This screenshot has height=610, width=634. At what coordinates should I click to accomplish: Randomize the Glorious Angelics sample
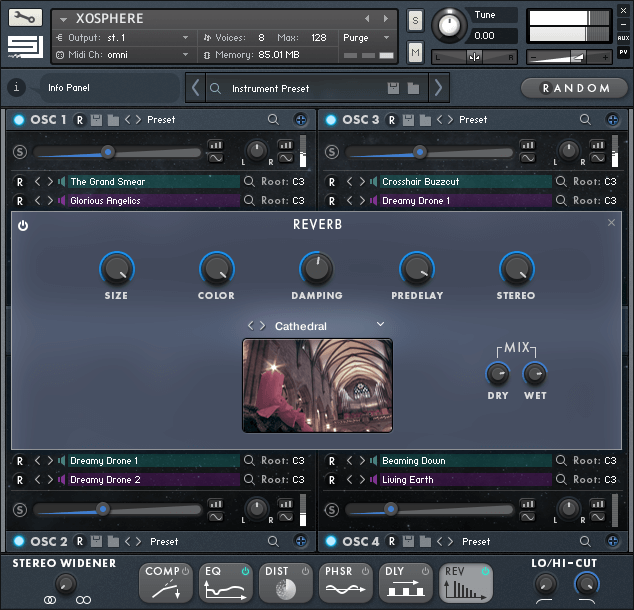20,201
